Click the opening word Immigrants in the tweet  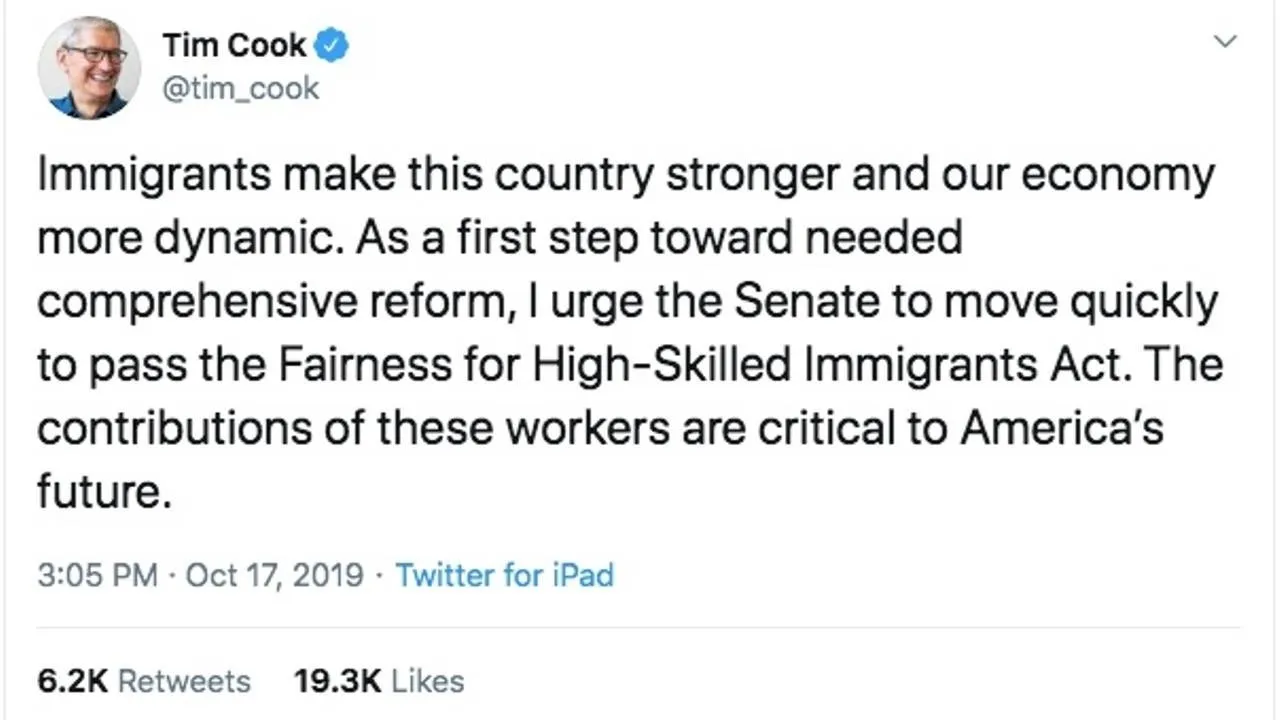(154, 177)
